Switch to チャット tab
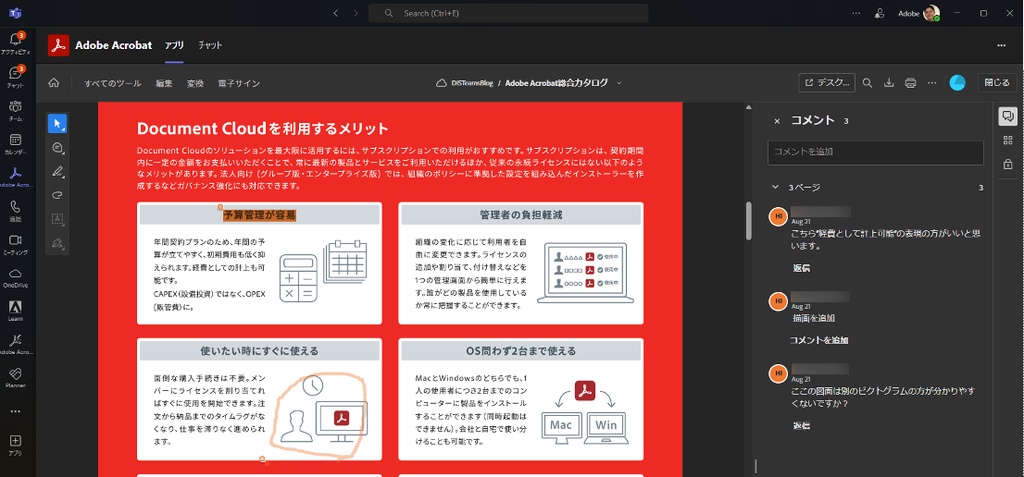1024x477 pixels. click(210, 46)
